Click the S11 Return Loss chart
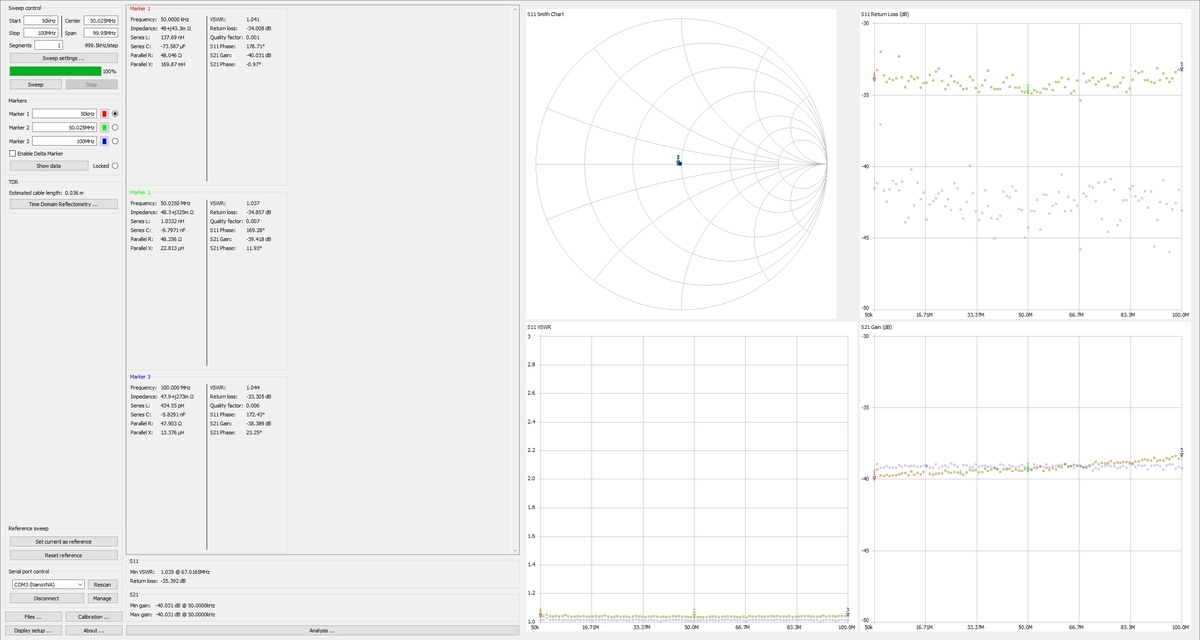1200x640 pixels. [x=1026, y=164]
